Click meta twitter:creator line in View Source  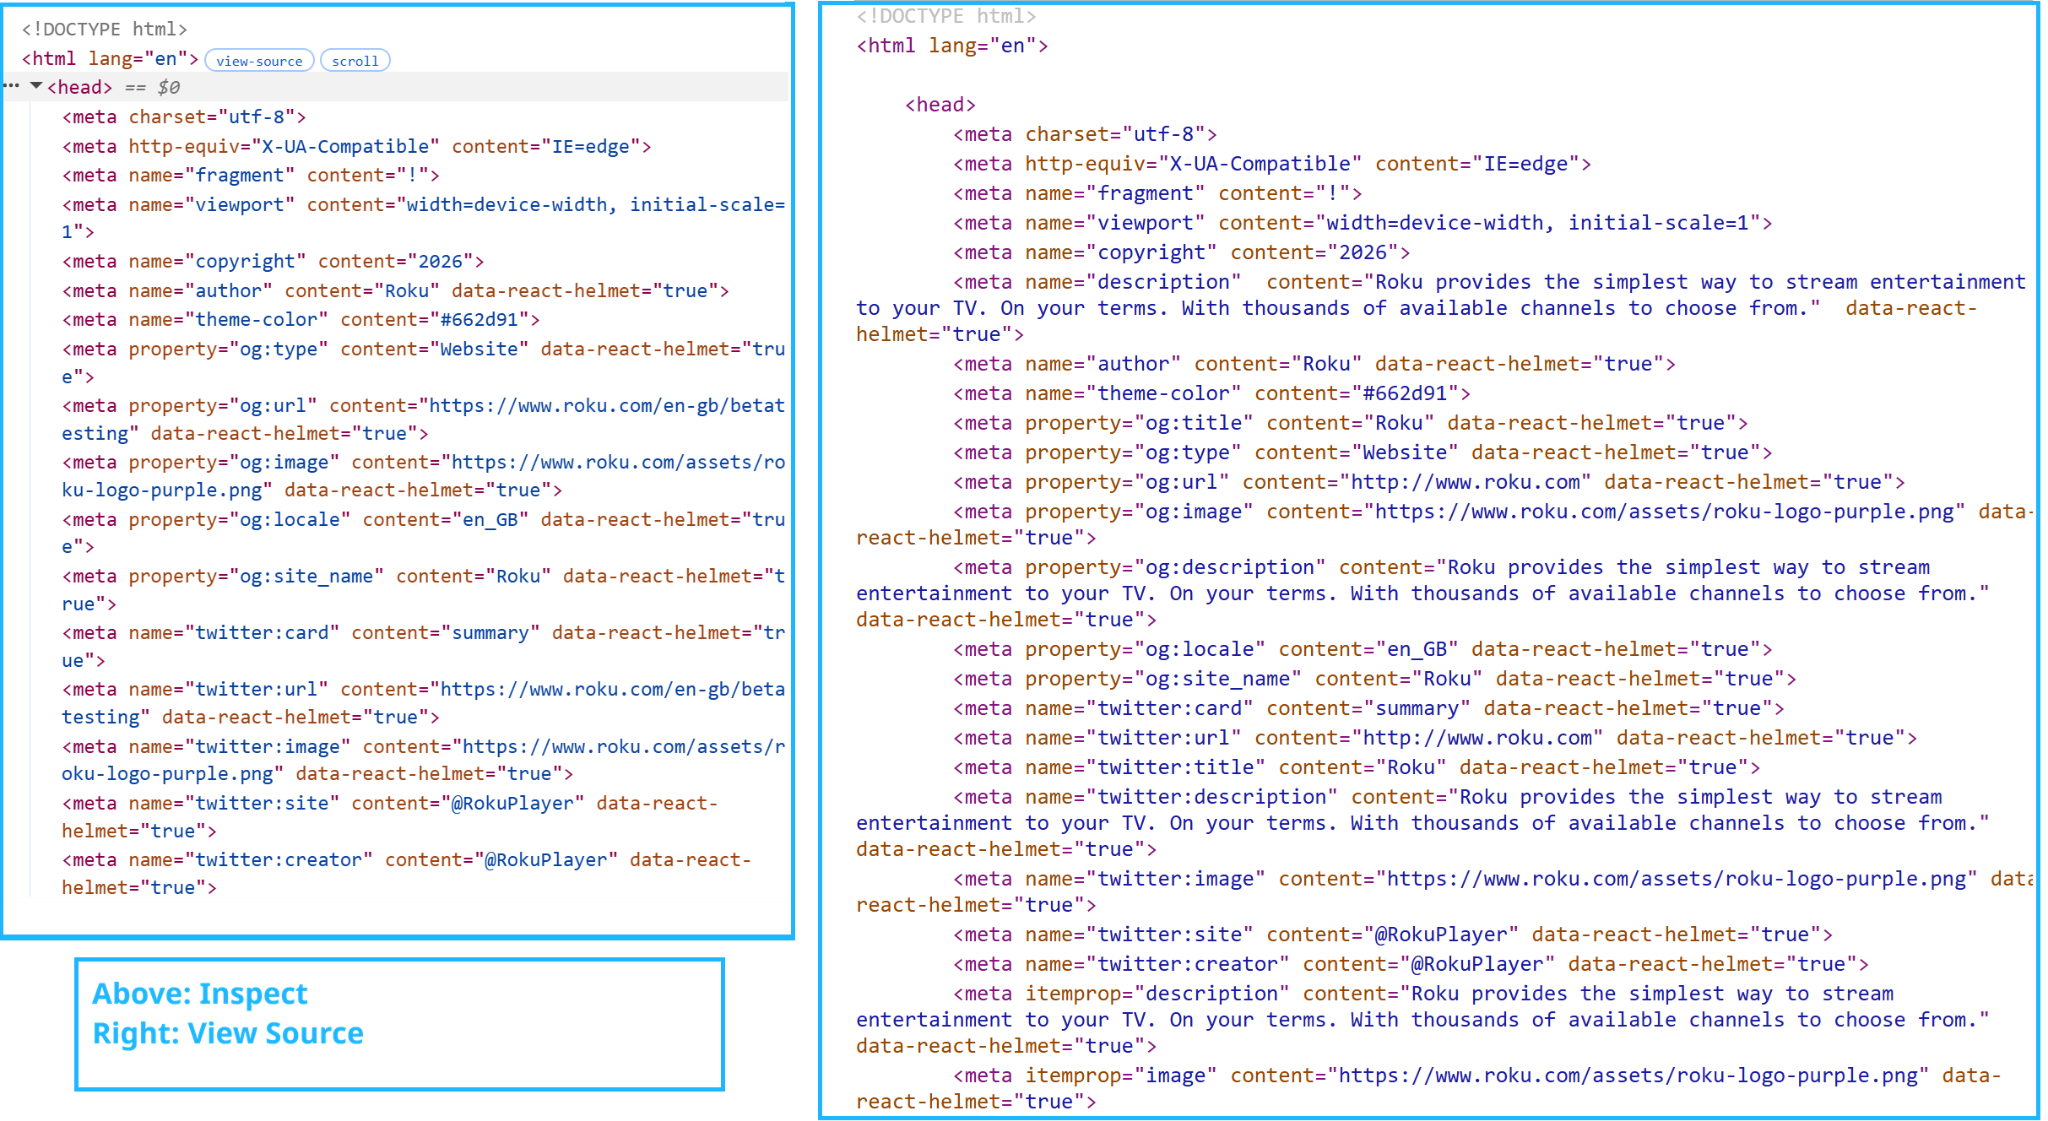coord(1410,965)
